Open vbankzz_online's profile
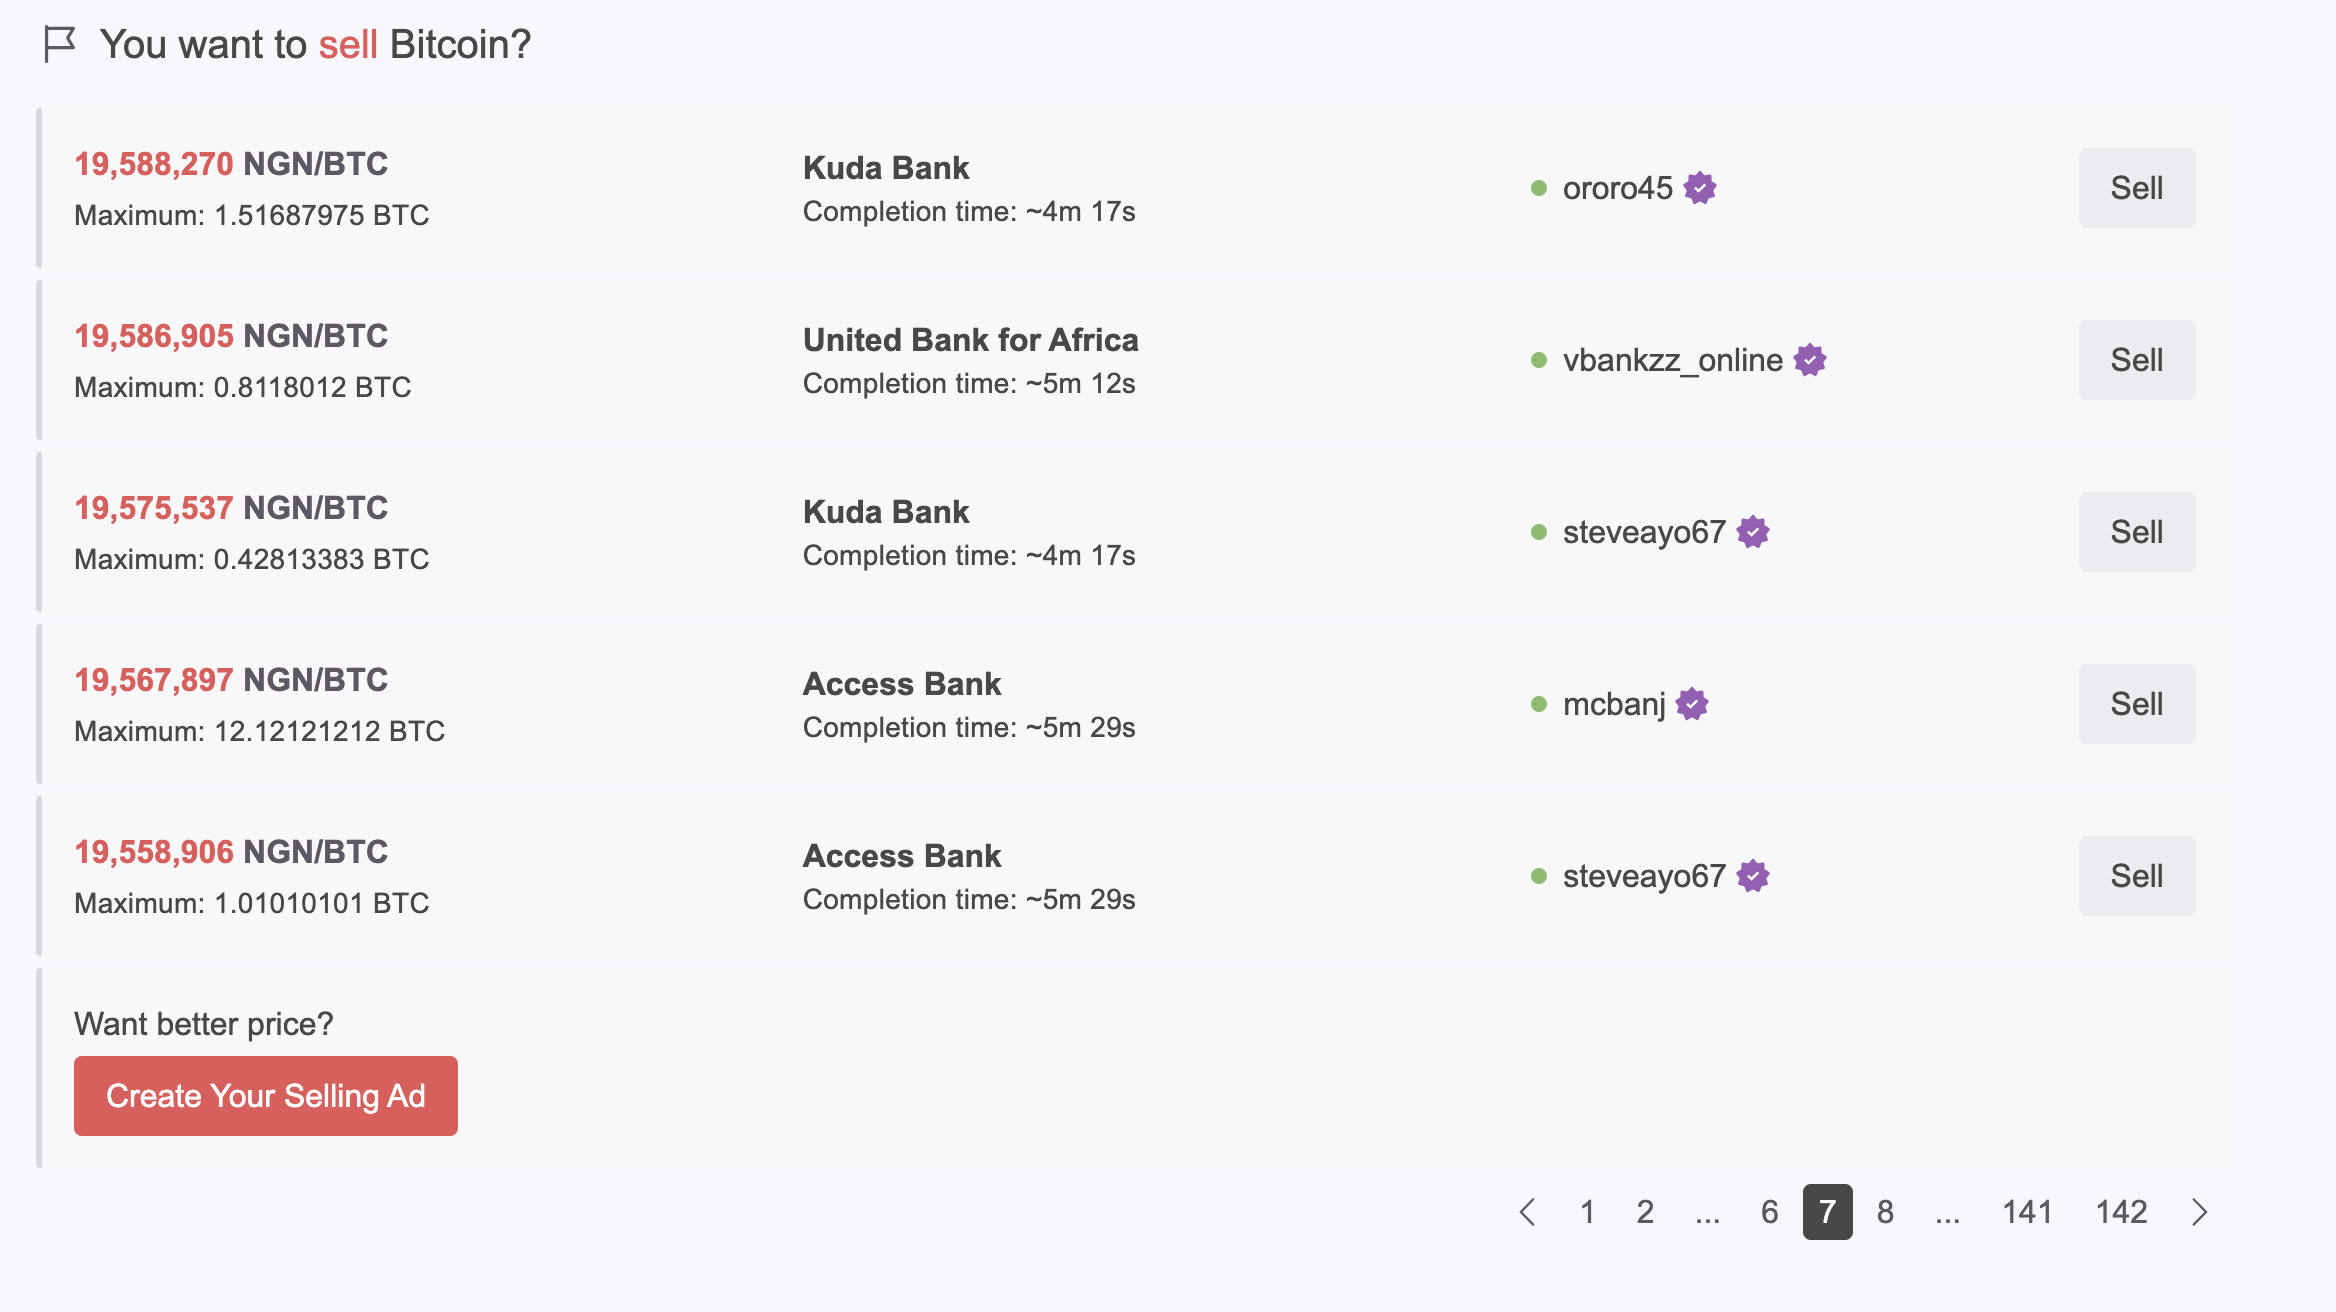The image size is (2336, 1312). click(x=1672, y=360)
